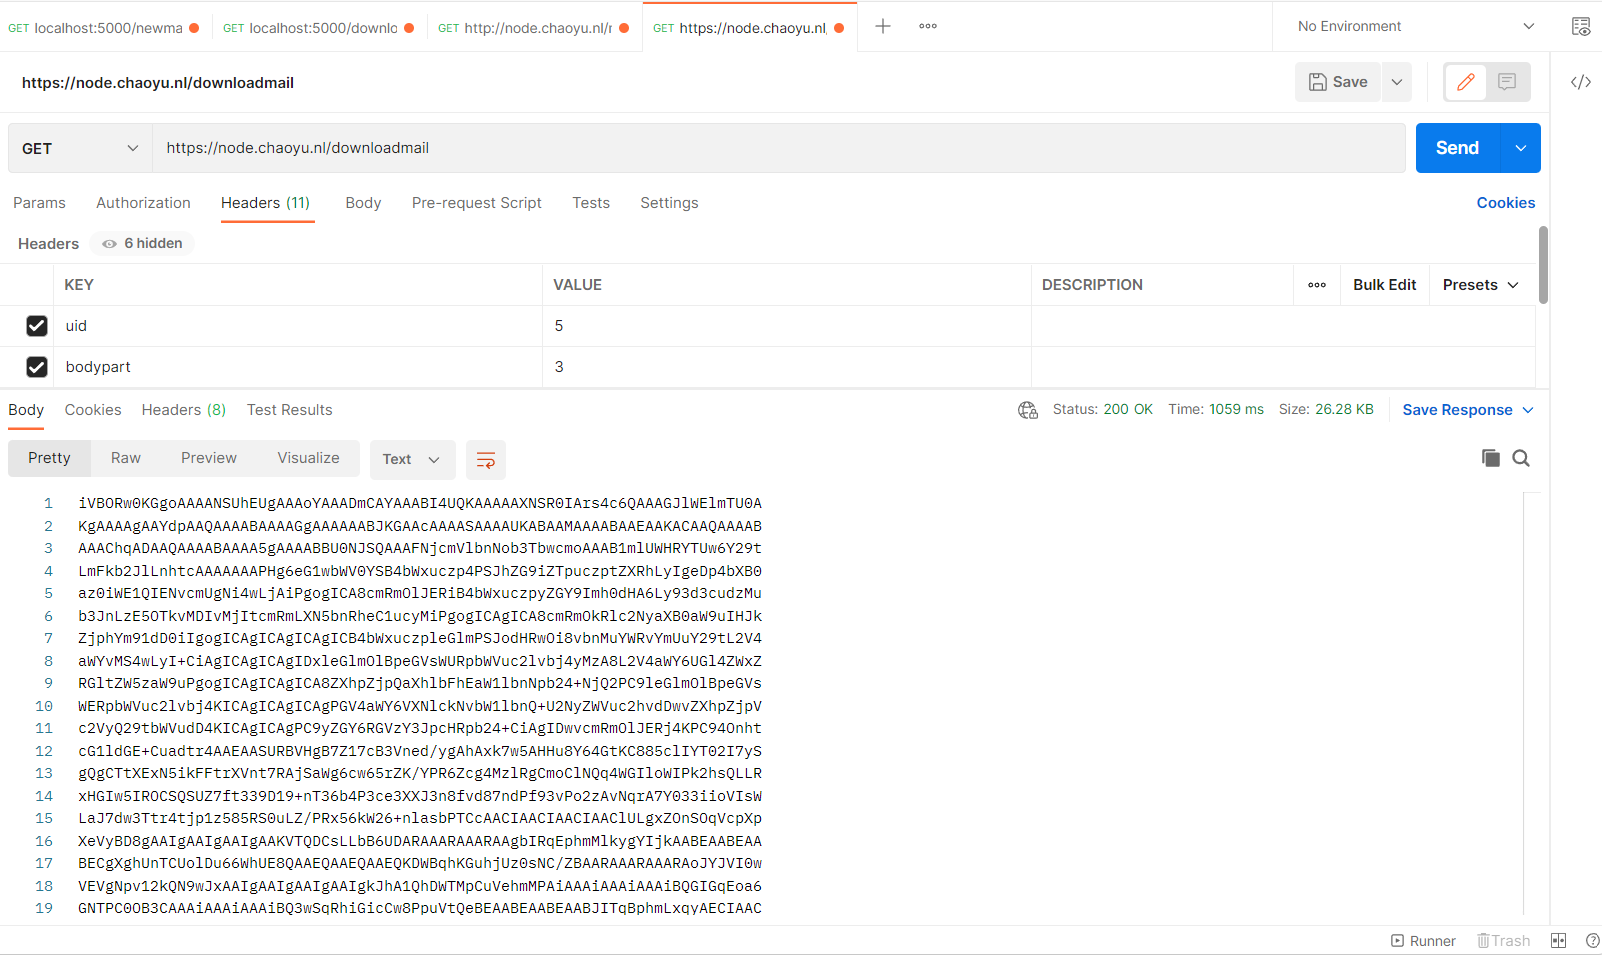Click the pencil edit mode icon
The width and height of the screenshot is (1602, 962).
tap(1465, 82)
